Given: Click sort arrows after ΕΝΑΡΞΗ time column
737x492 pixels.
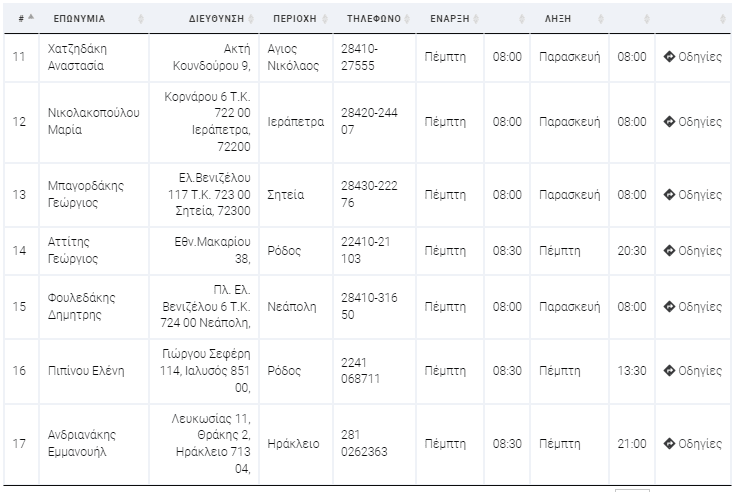Looking at the screenshot, I should pyautogui.click(x=522, y=18).
